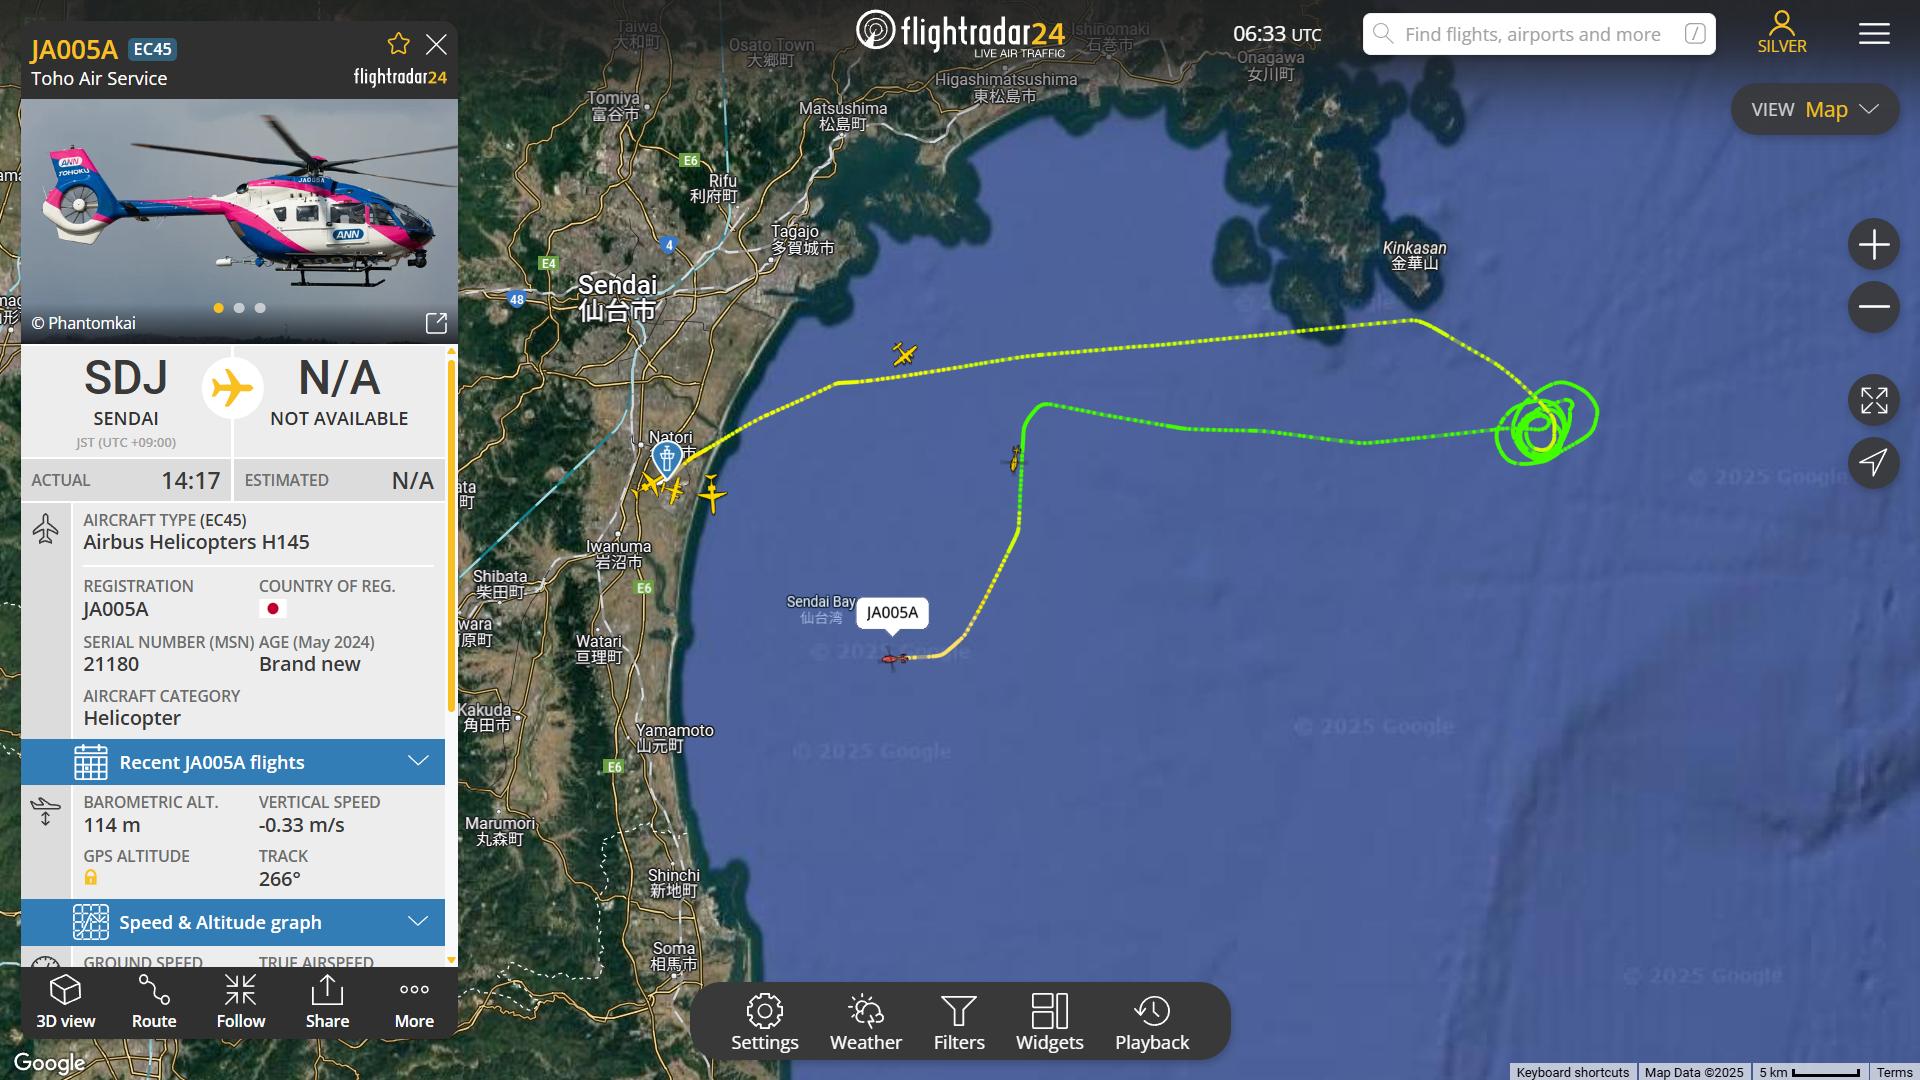Center map on my location
1920x1080 pixels.
[x=1874, y=462]
